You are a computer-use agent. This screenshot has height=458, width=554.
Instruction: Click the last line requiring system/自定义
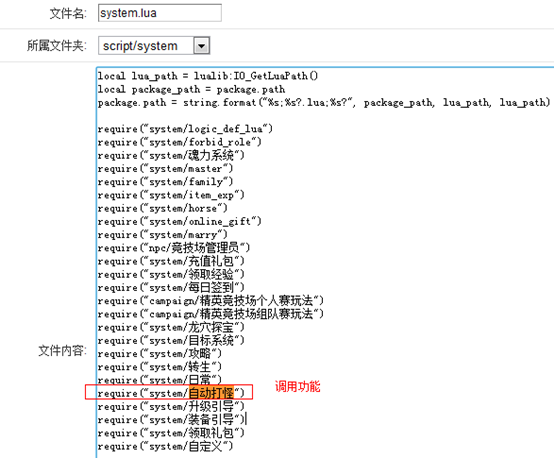[x=165, y=446]
